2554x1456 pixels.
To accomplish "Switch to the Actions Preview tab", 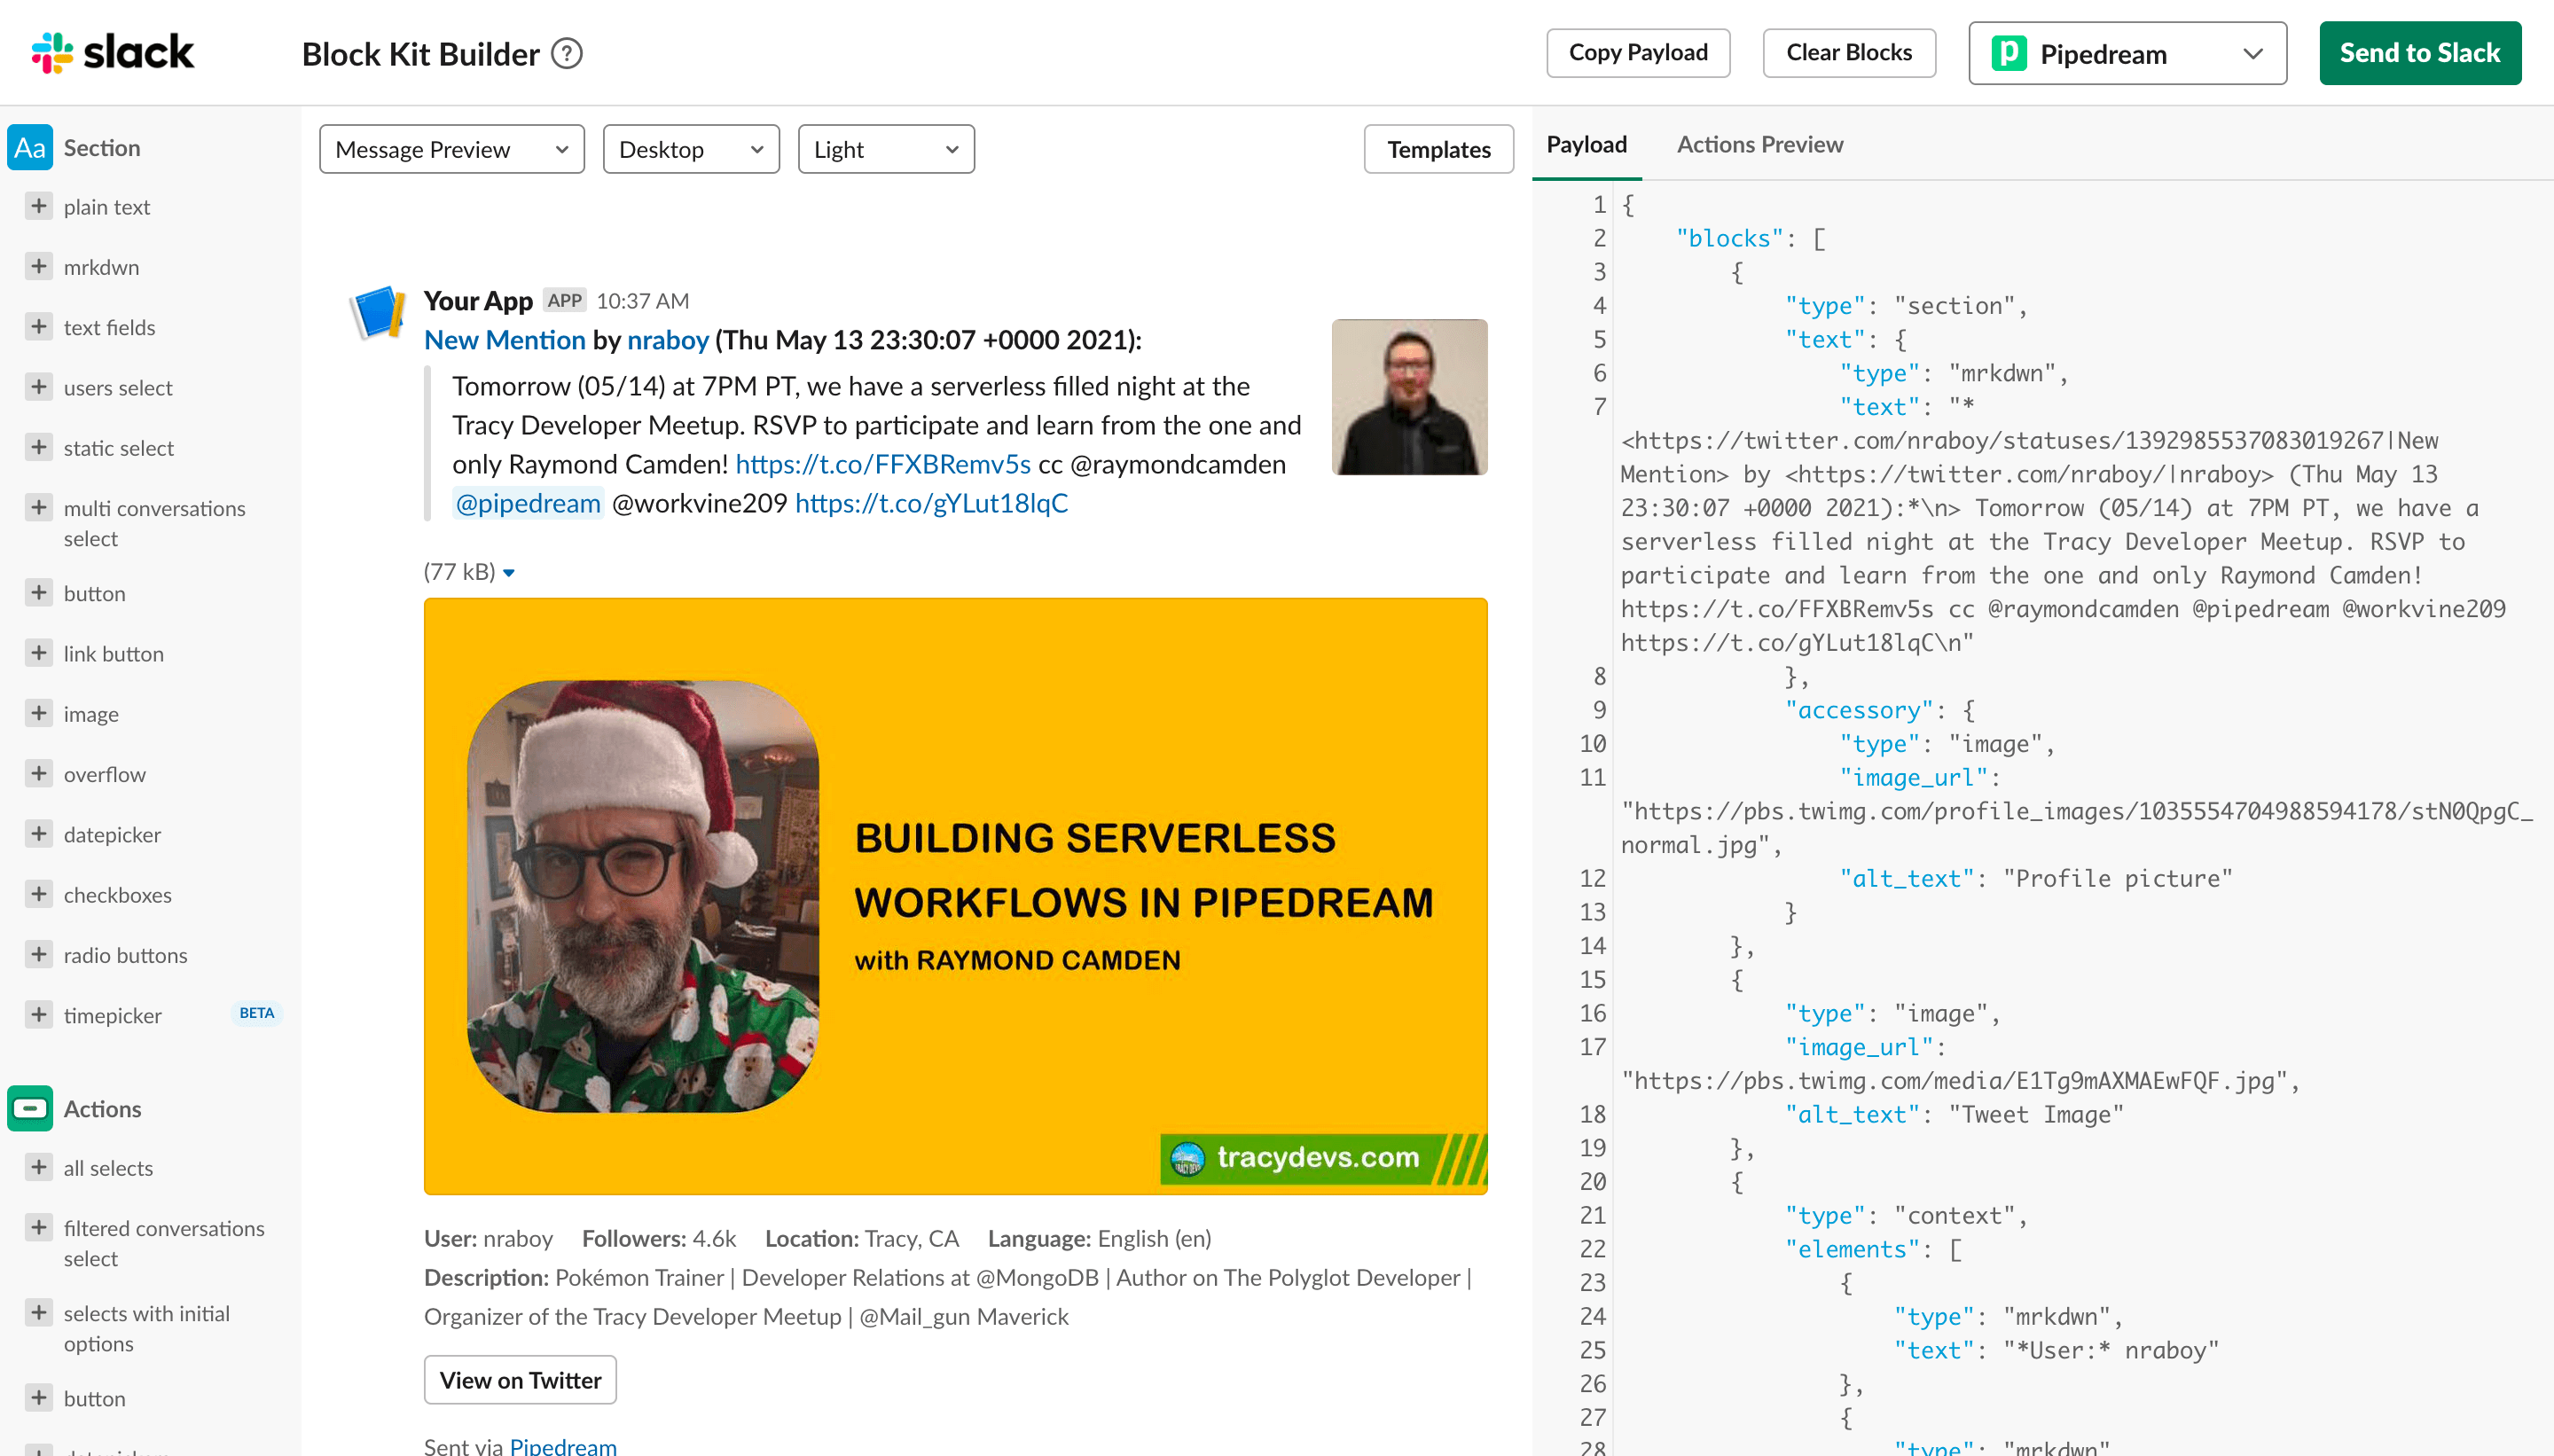I will coord(1759,144).
